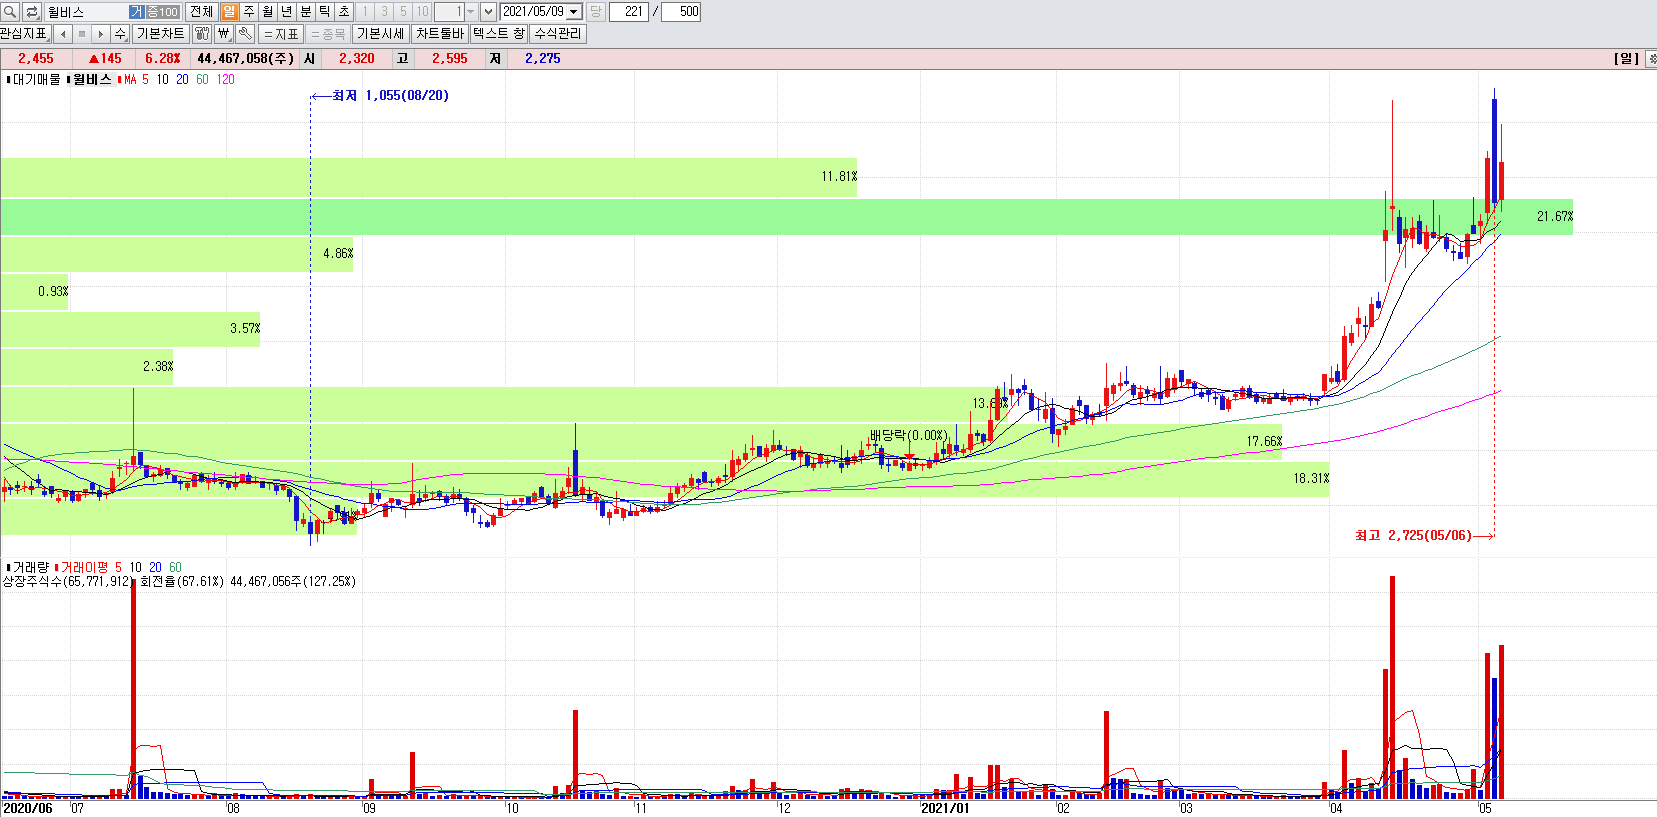Switch chart to weekly 주 candles
The width and height of the screenshot is (1657, 817).
pyautogui.click(x=248, y=12)
